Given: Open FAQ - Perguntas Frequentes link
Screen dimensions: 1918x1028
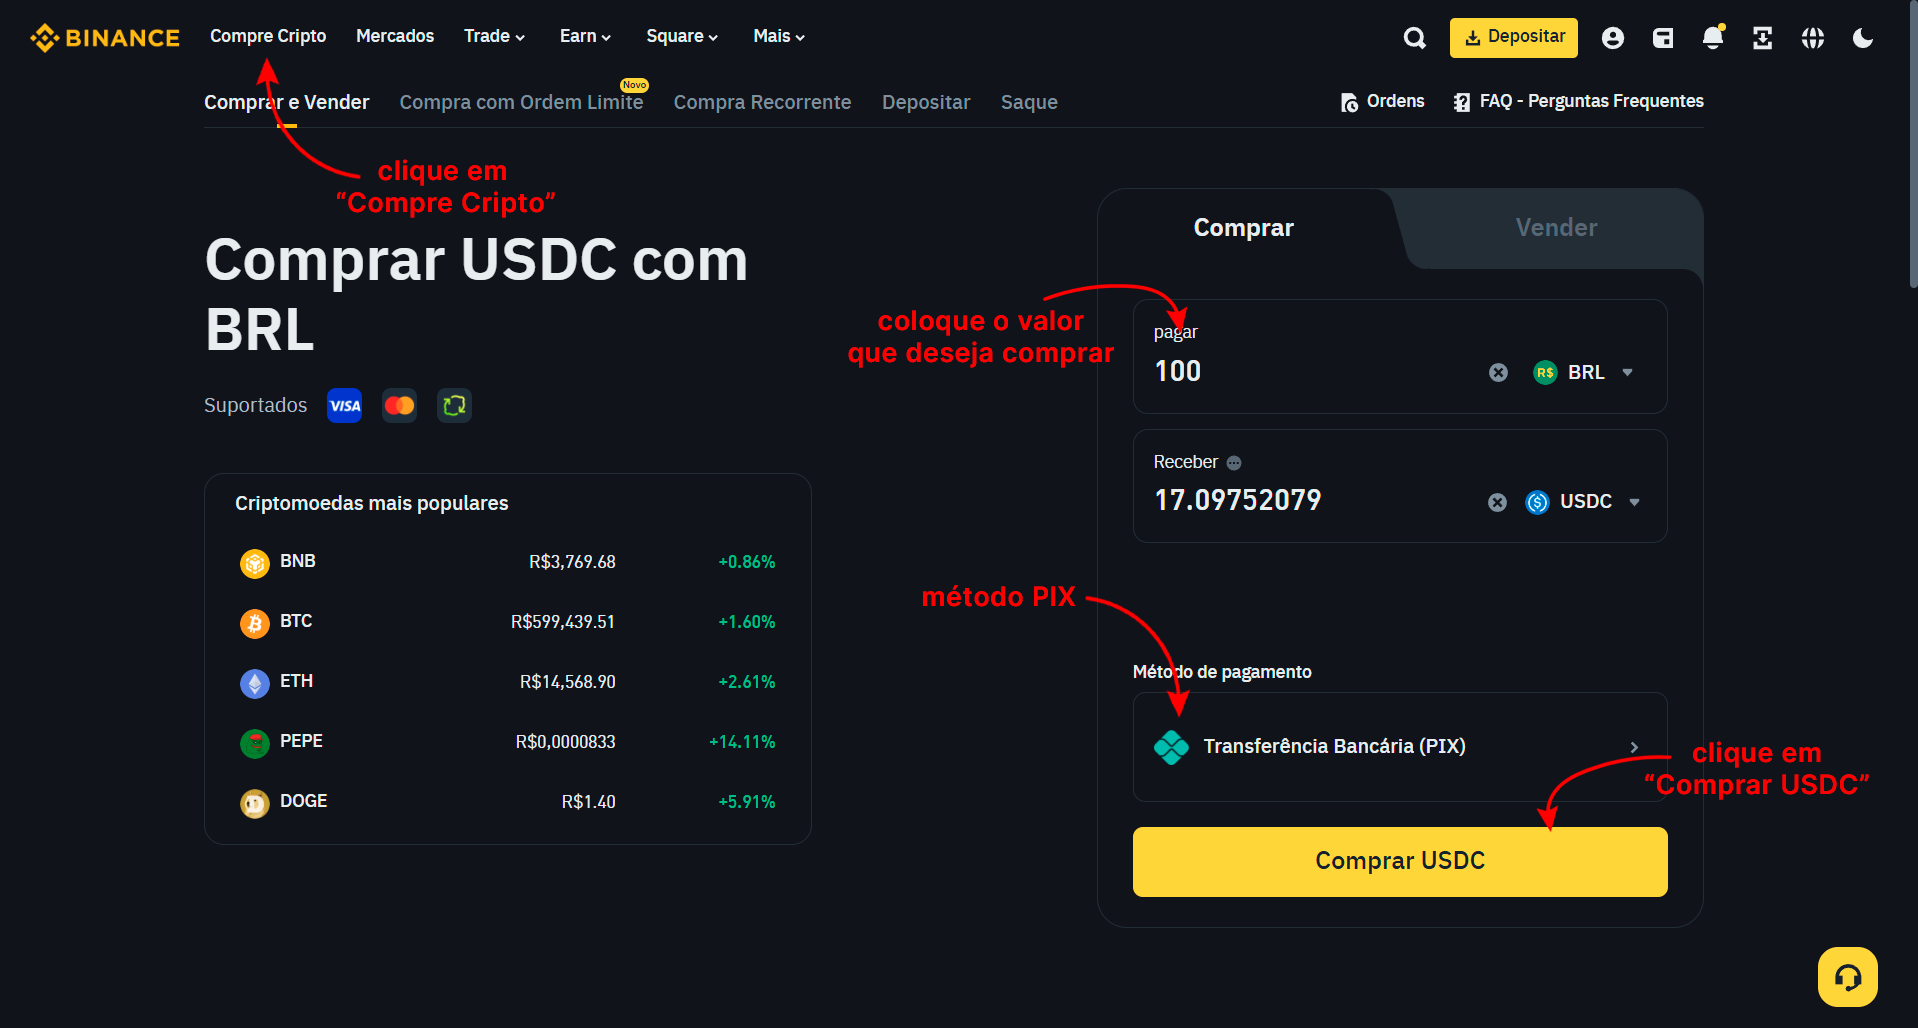Looking at the screenshot, I should click(1579, 102).
